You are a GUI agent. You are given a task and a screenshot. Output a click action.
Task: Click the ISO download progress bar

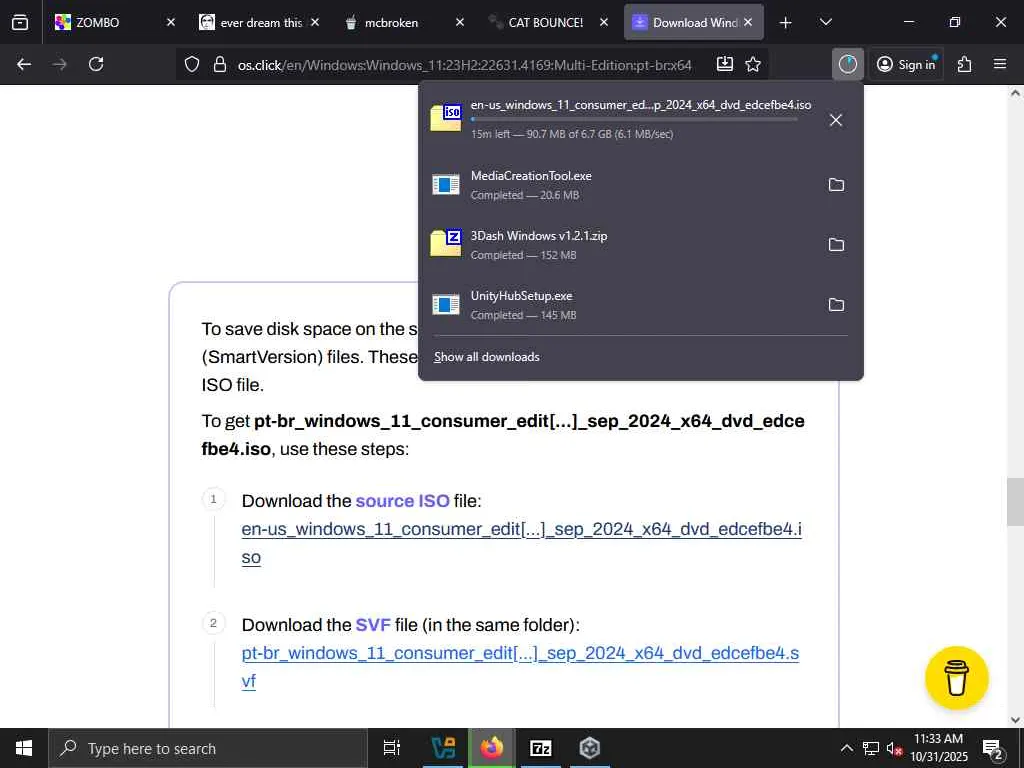pos(633,120)
